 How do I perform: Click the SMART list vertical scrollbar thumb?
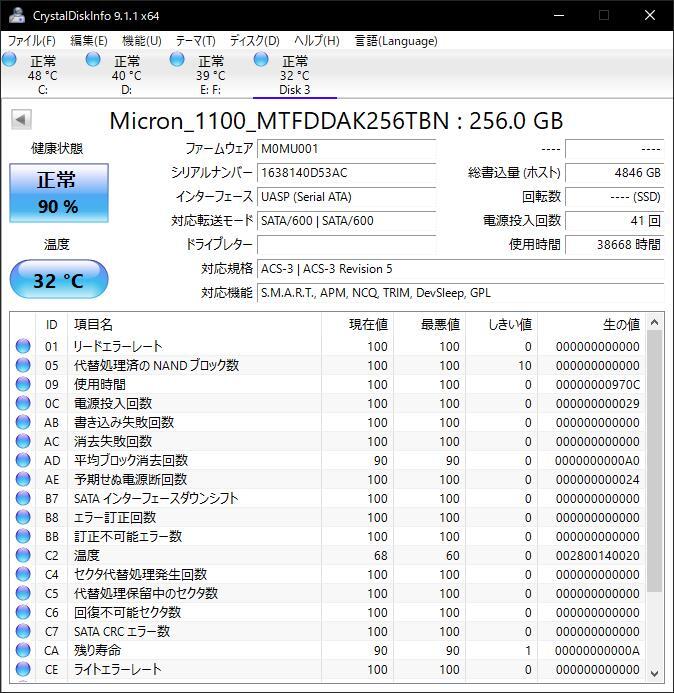pyautogui.click(x=655, y=461)
